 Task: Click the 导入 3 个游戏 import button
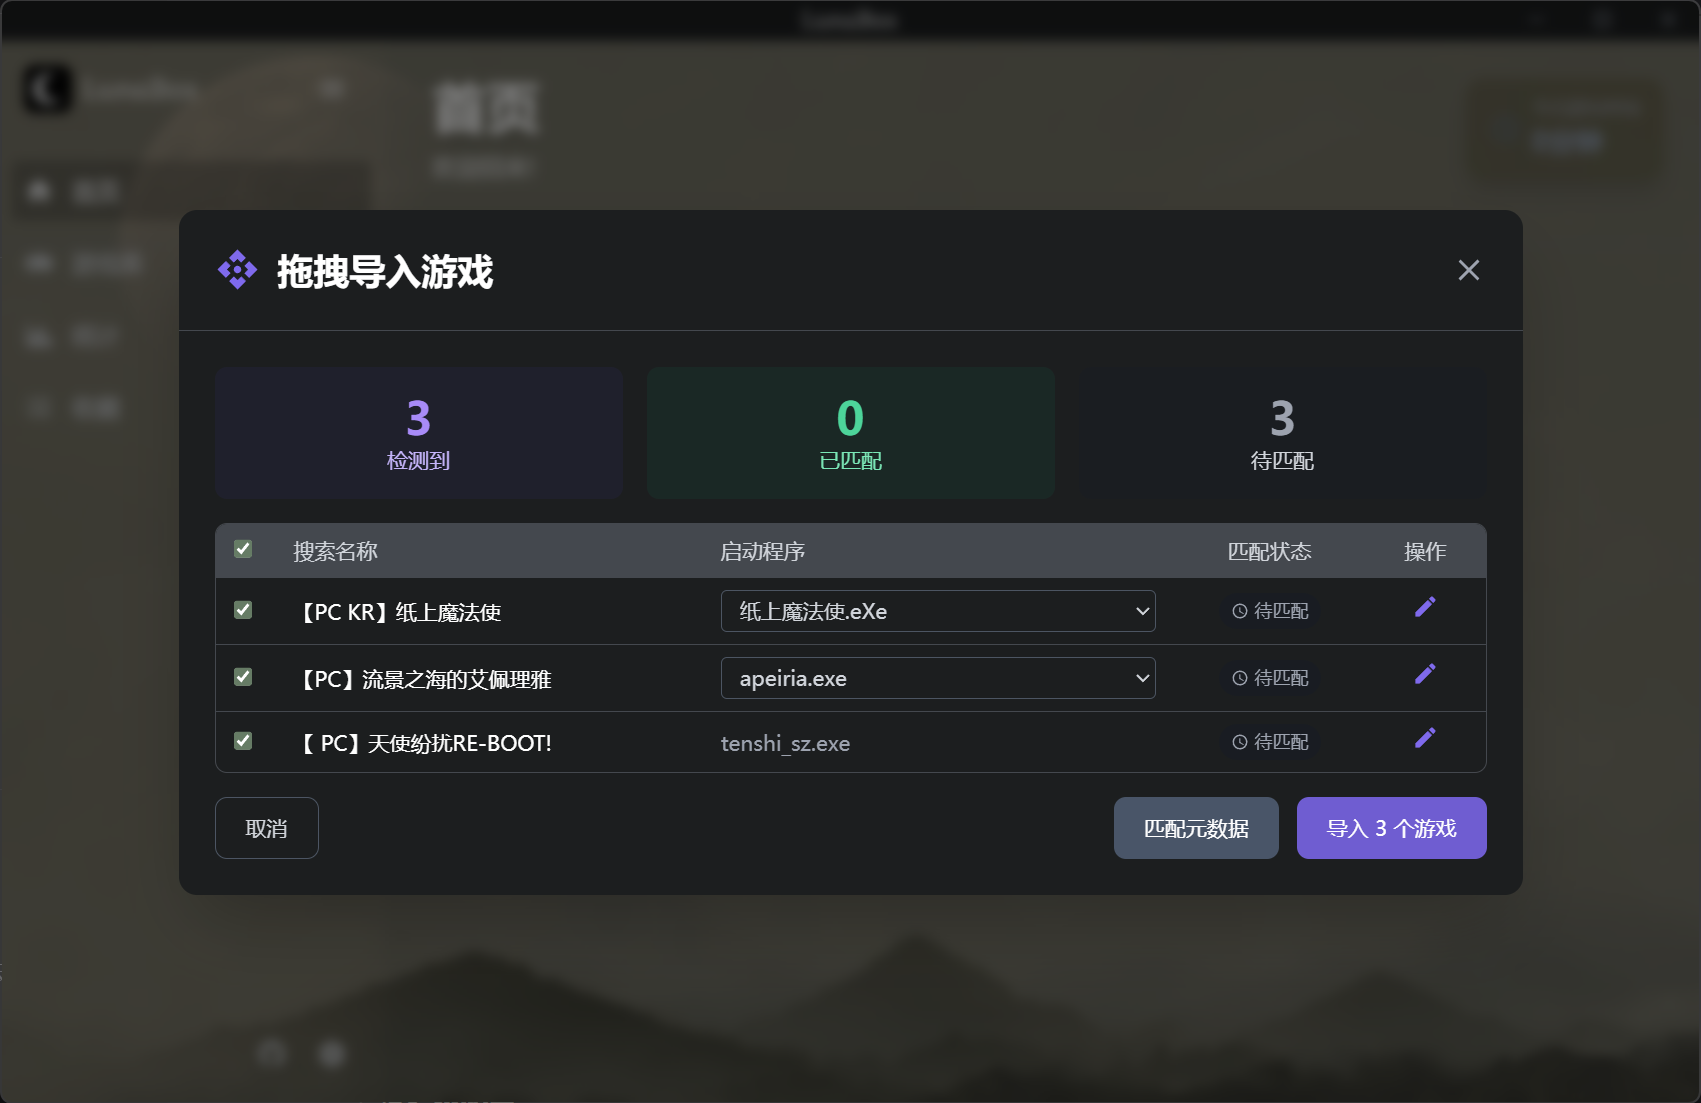(1391, 828)
